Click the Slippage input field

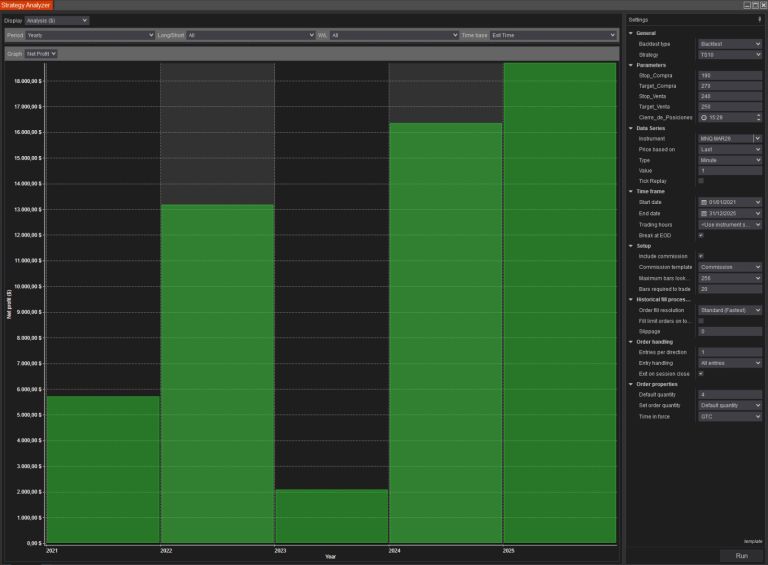click(729, 331)
